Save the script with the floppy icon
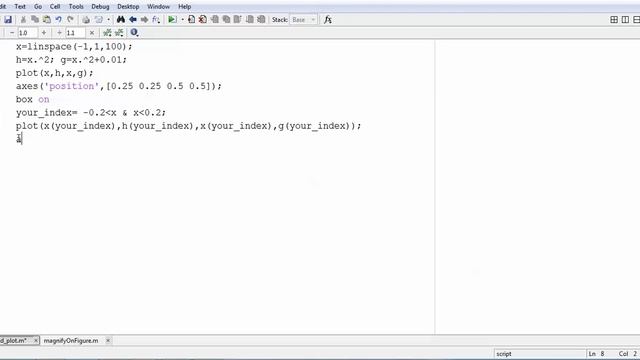This screenshot has width=640, height=360. [x=8, y=20]
